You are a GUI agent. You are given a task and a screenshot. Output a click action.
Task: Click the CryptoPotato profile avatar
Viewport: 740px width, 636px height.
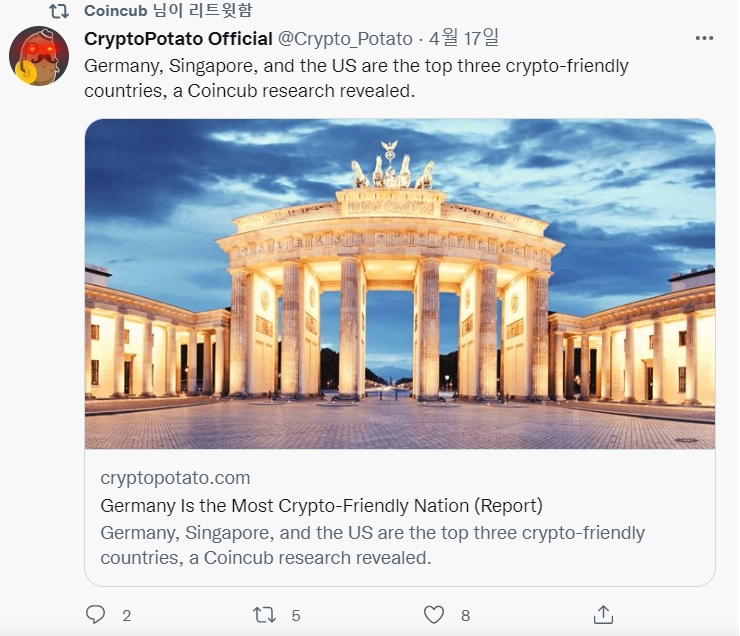pyautogui.click(x=38, y=56)
